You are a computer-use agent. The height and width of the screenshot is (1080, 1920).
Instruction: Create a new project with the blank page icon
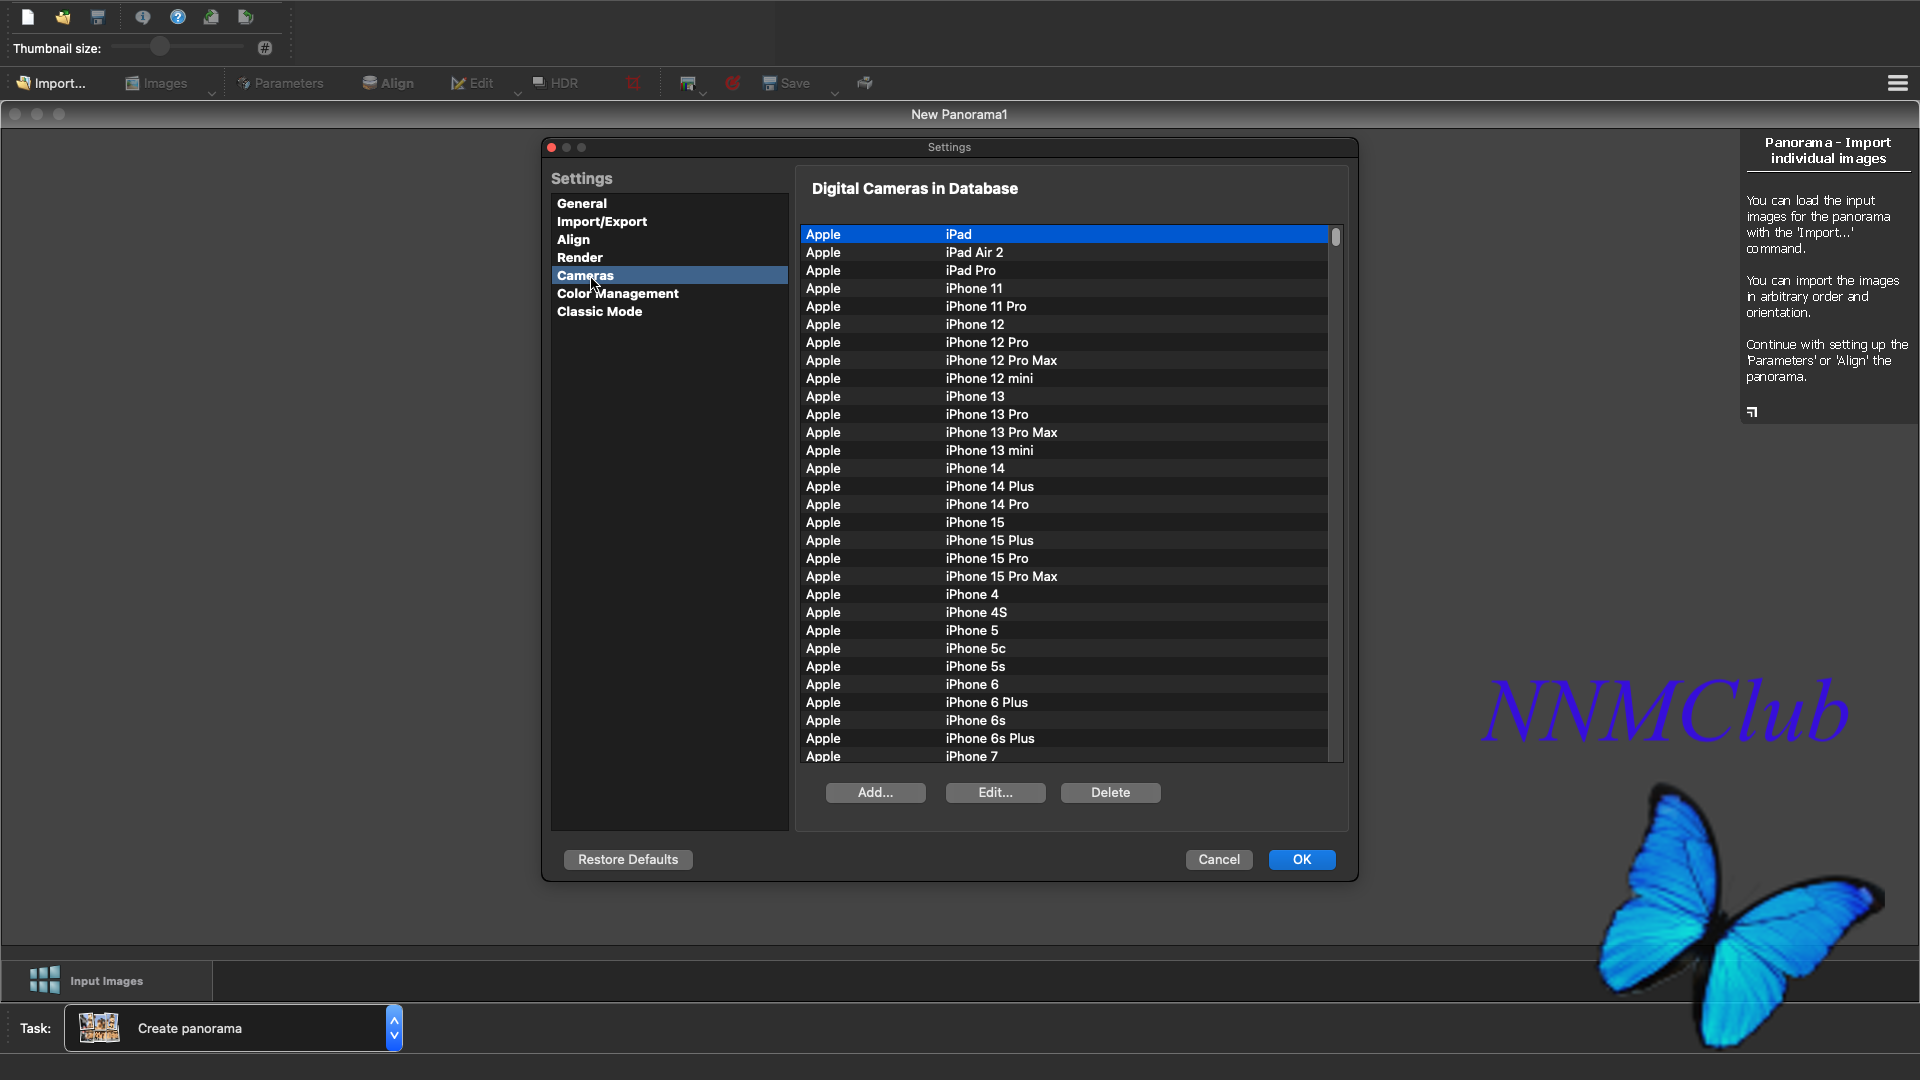click(28, 17)
